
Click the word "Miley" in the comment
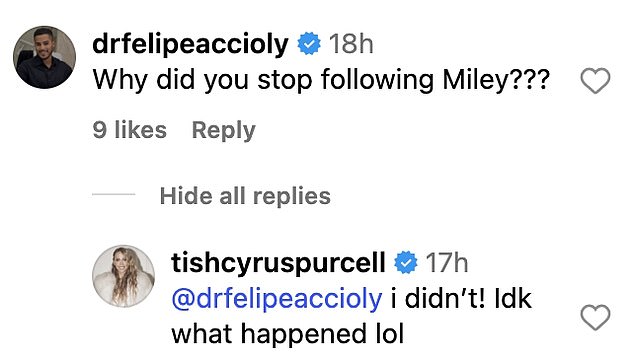(475, 80)
